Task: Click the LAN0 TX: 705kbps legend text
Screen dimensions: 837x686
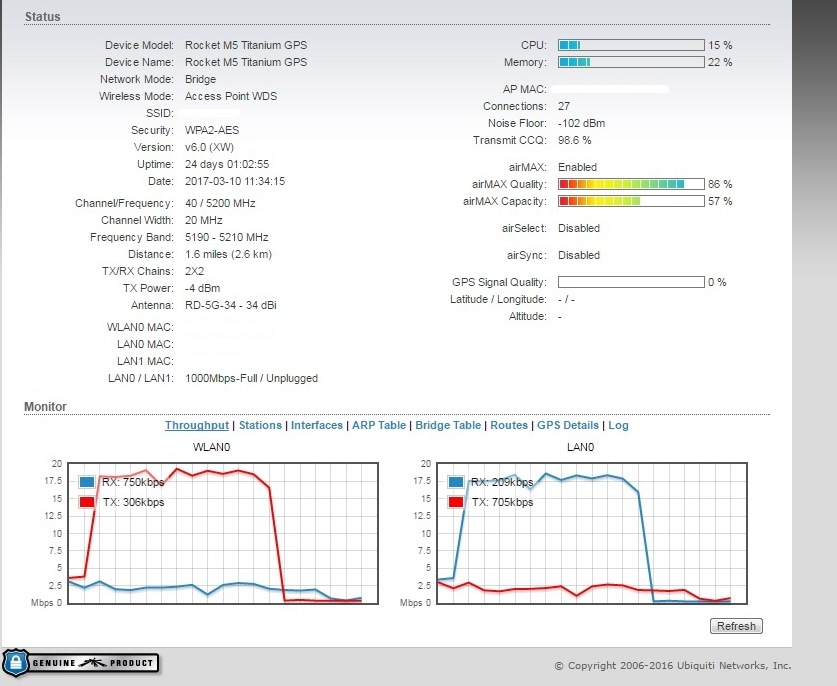Action: tap(502, 502)
